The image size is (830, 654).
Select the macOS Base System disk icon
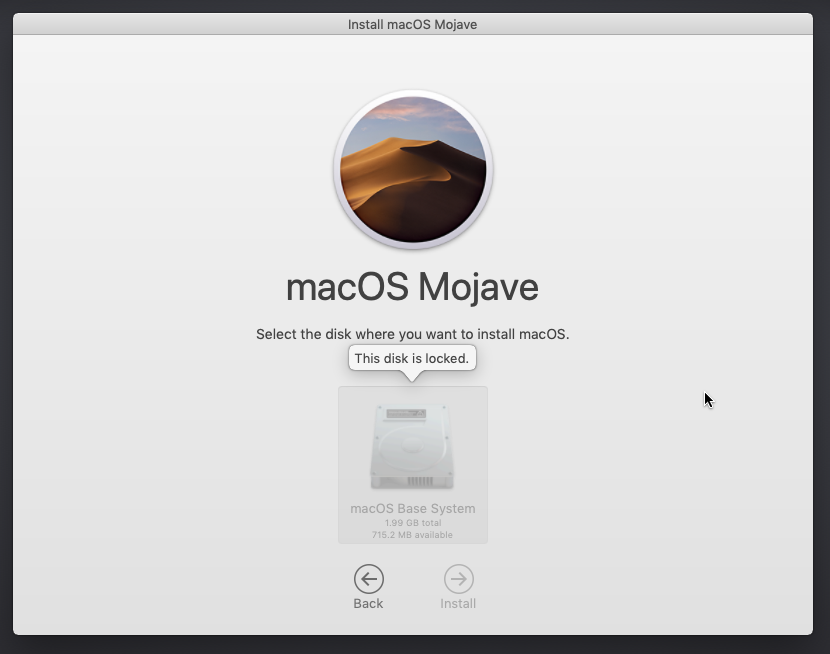click(x=412, y=447)
